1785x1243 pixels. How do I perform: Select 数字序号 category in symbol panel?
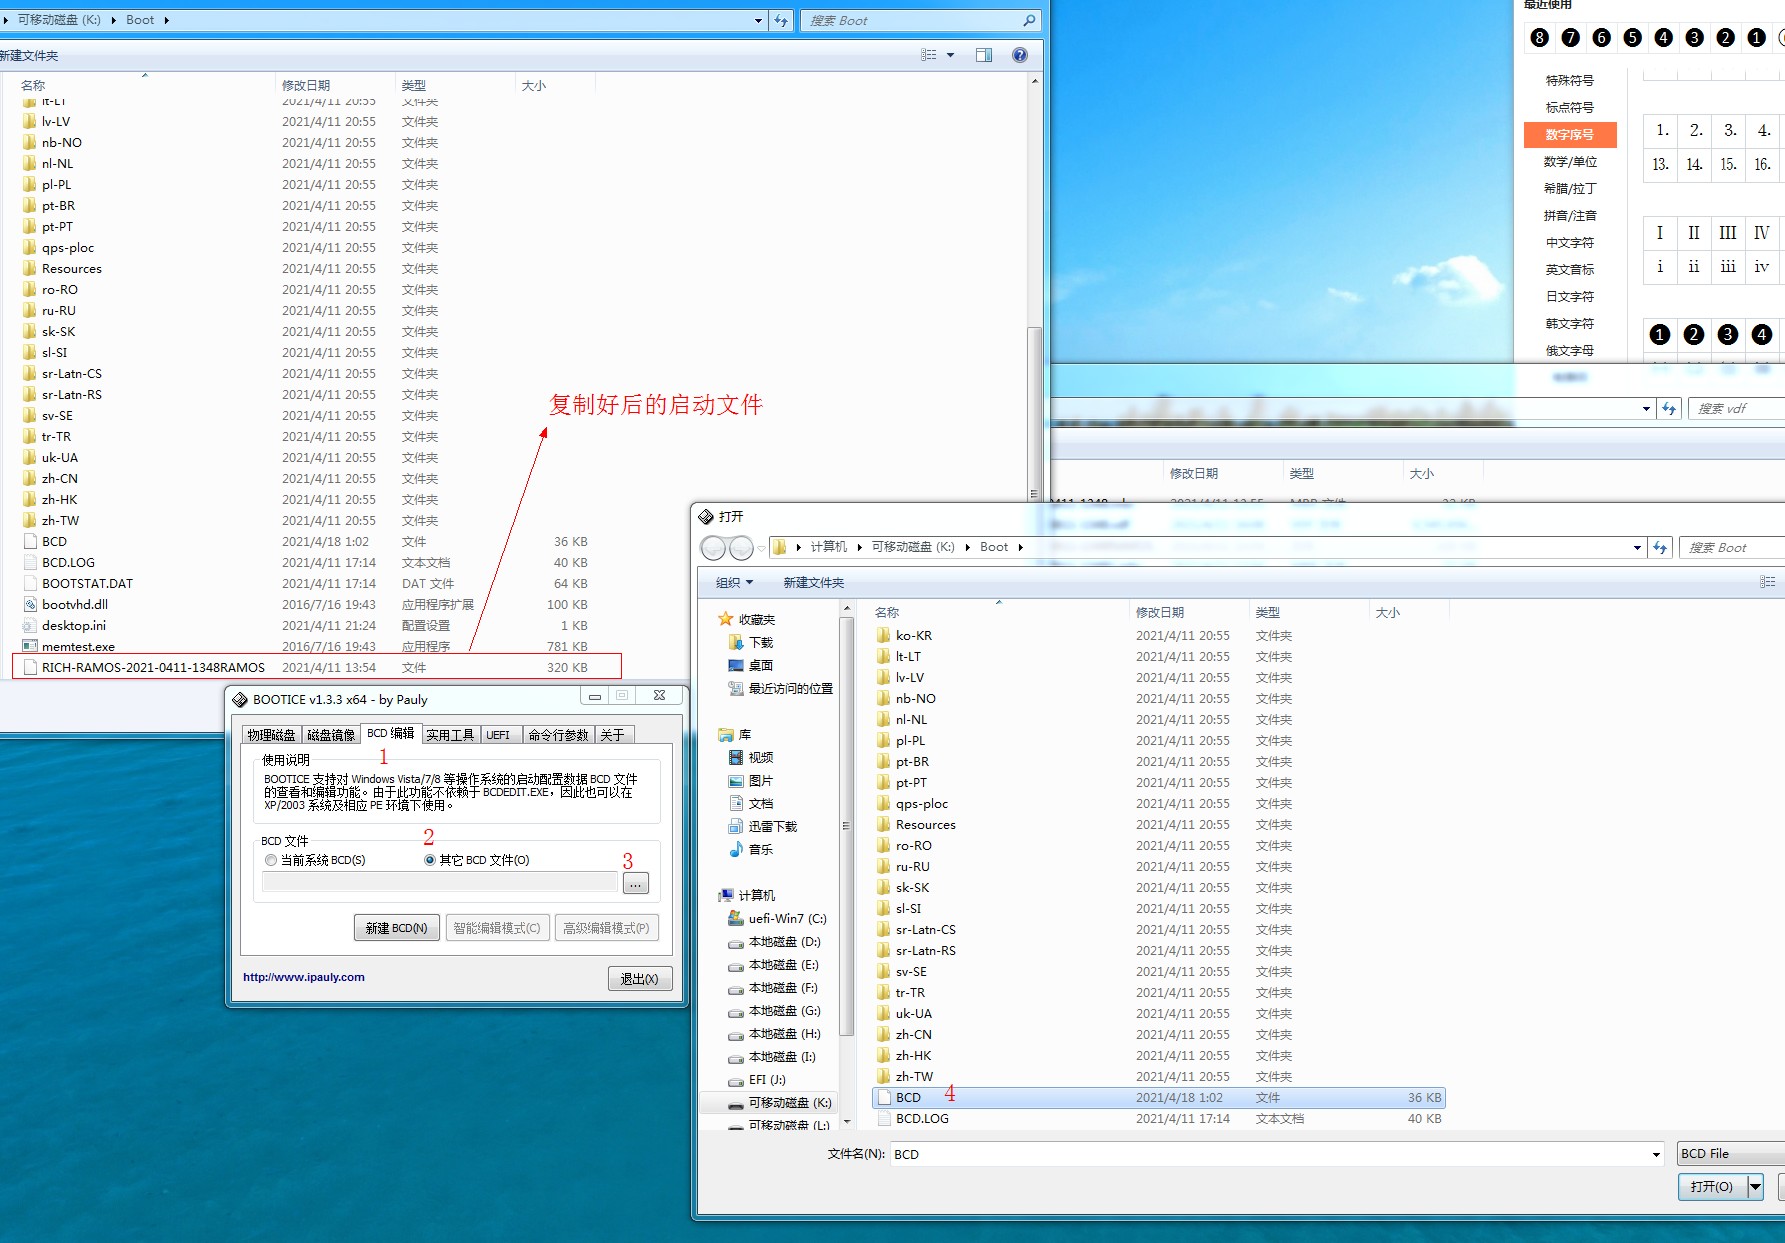point(1570,135)
